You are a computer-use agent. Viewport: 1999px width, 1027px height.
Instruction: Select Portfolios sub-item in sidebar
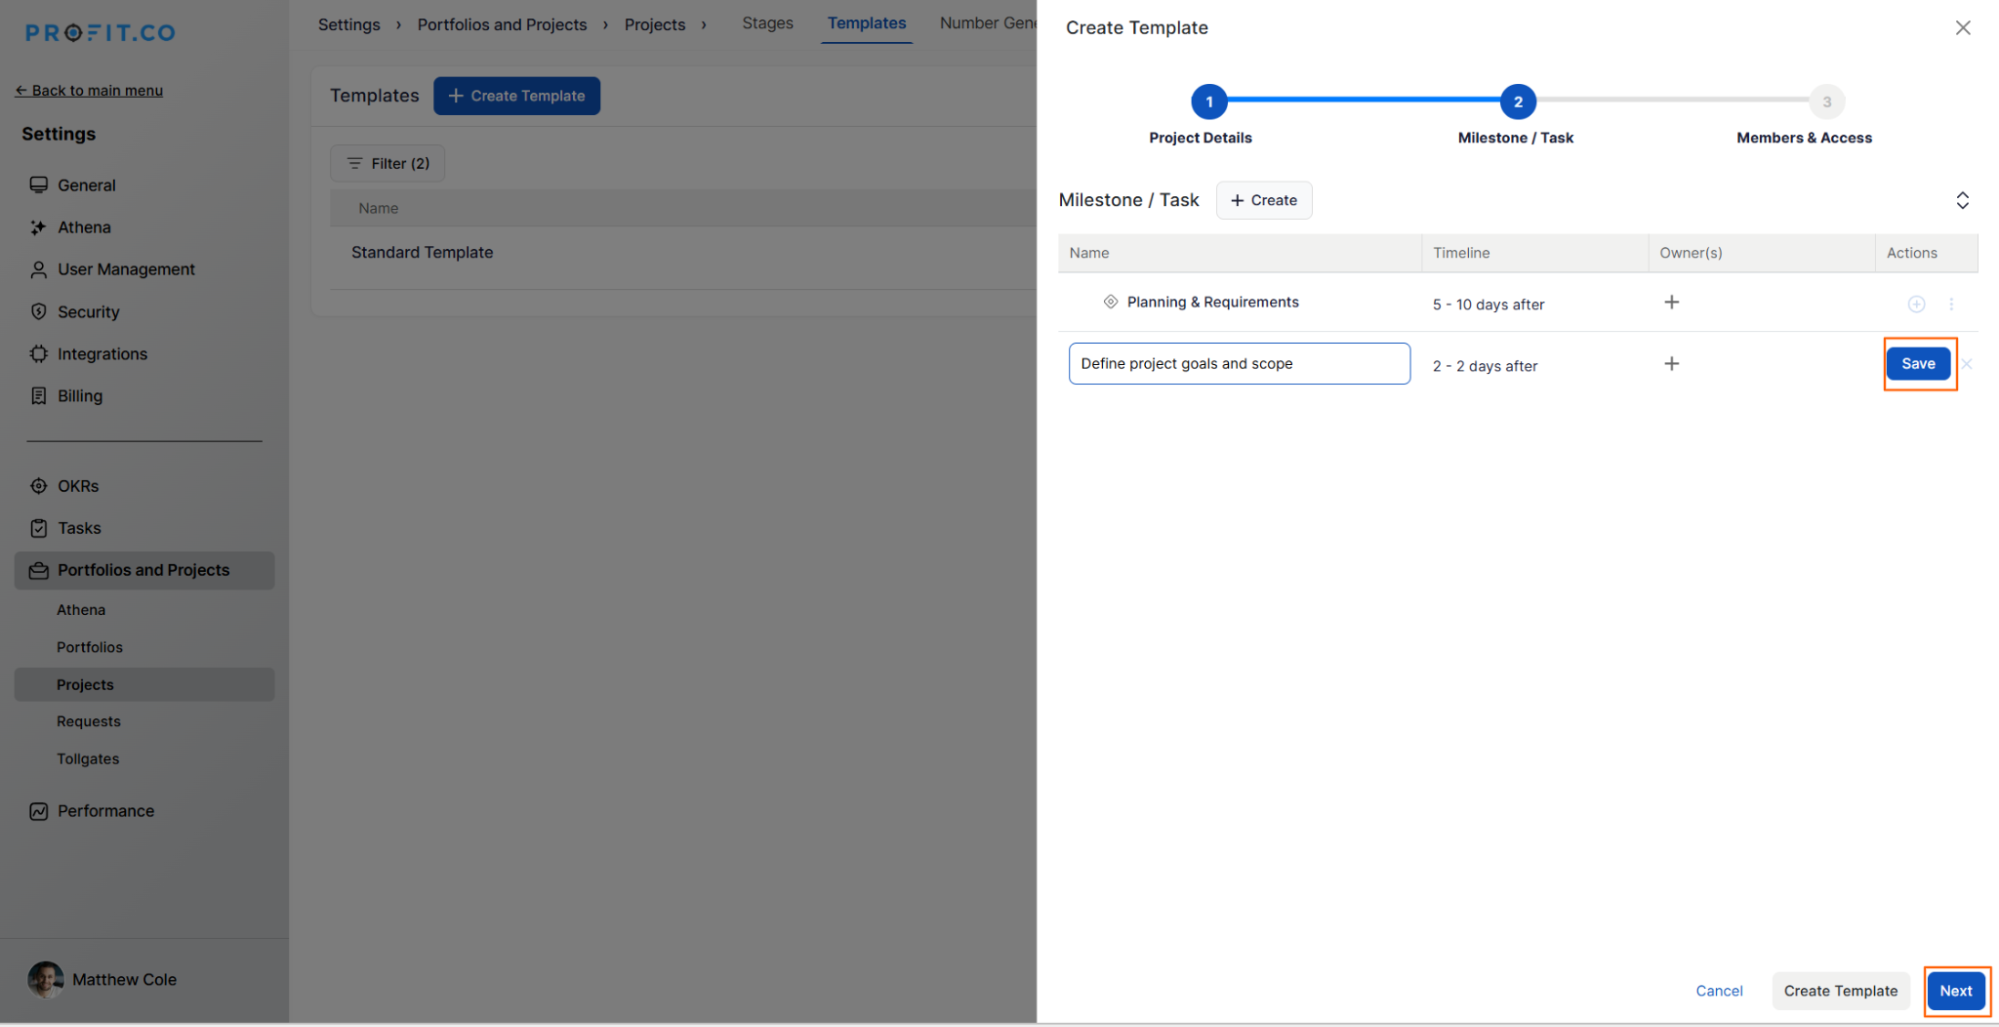tap(90, 647)
